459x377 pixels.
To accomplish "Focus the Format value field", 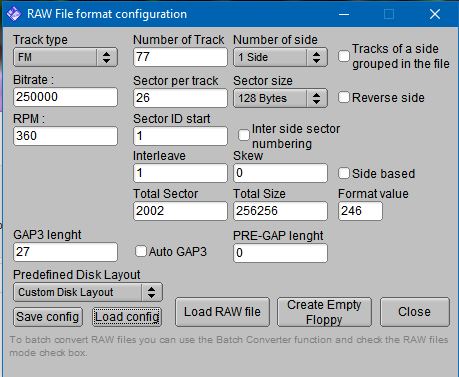I will [x=360, y=211].
